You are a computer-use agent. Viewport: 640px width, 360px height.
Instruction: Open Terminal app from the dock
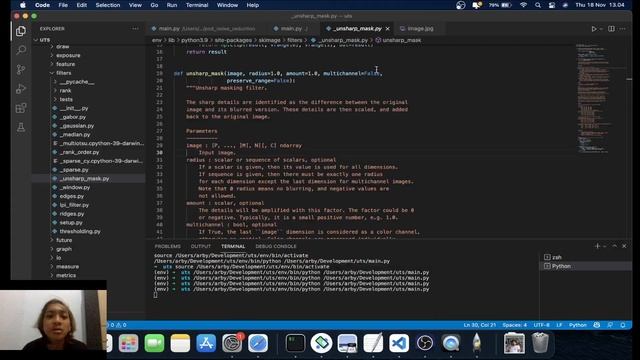tap(295, 343)
